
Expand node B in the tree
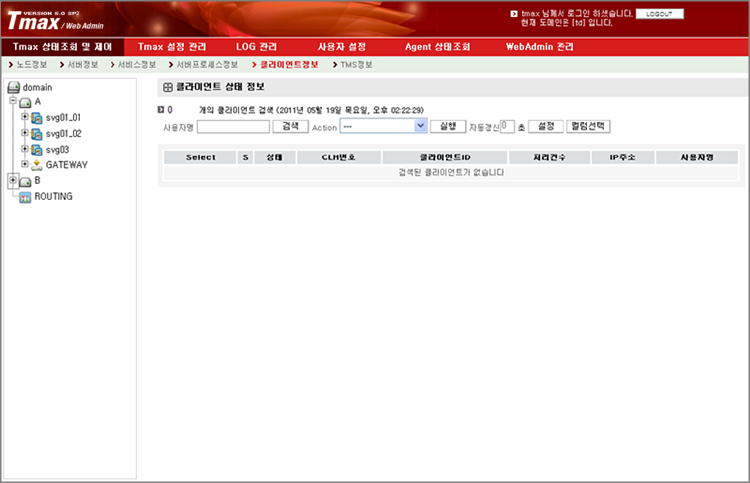pos(13,180)
